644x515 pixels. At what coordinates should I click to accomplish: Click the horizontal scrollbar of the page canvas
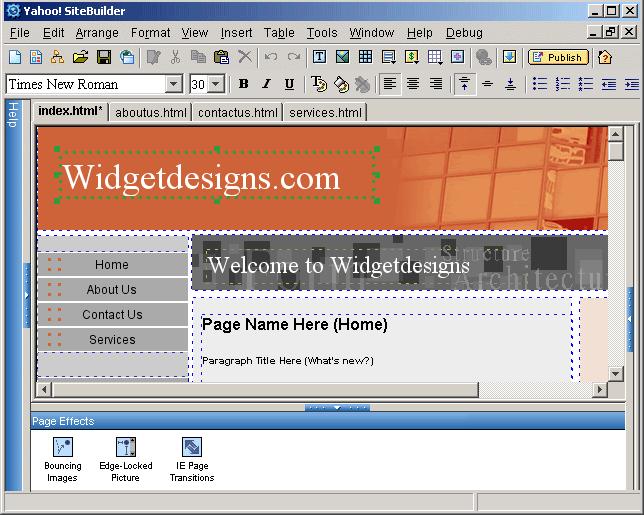tap(250, 389)
